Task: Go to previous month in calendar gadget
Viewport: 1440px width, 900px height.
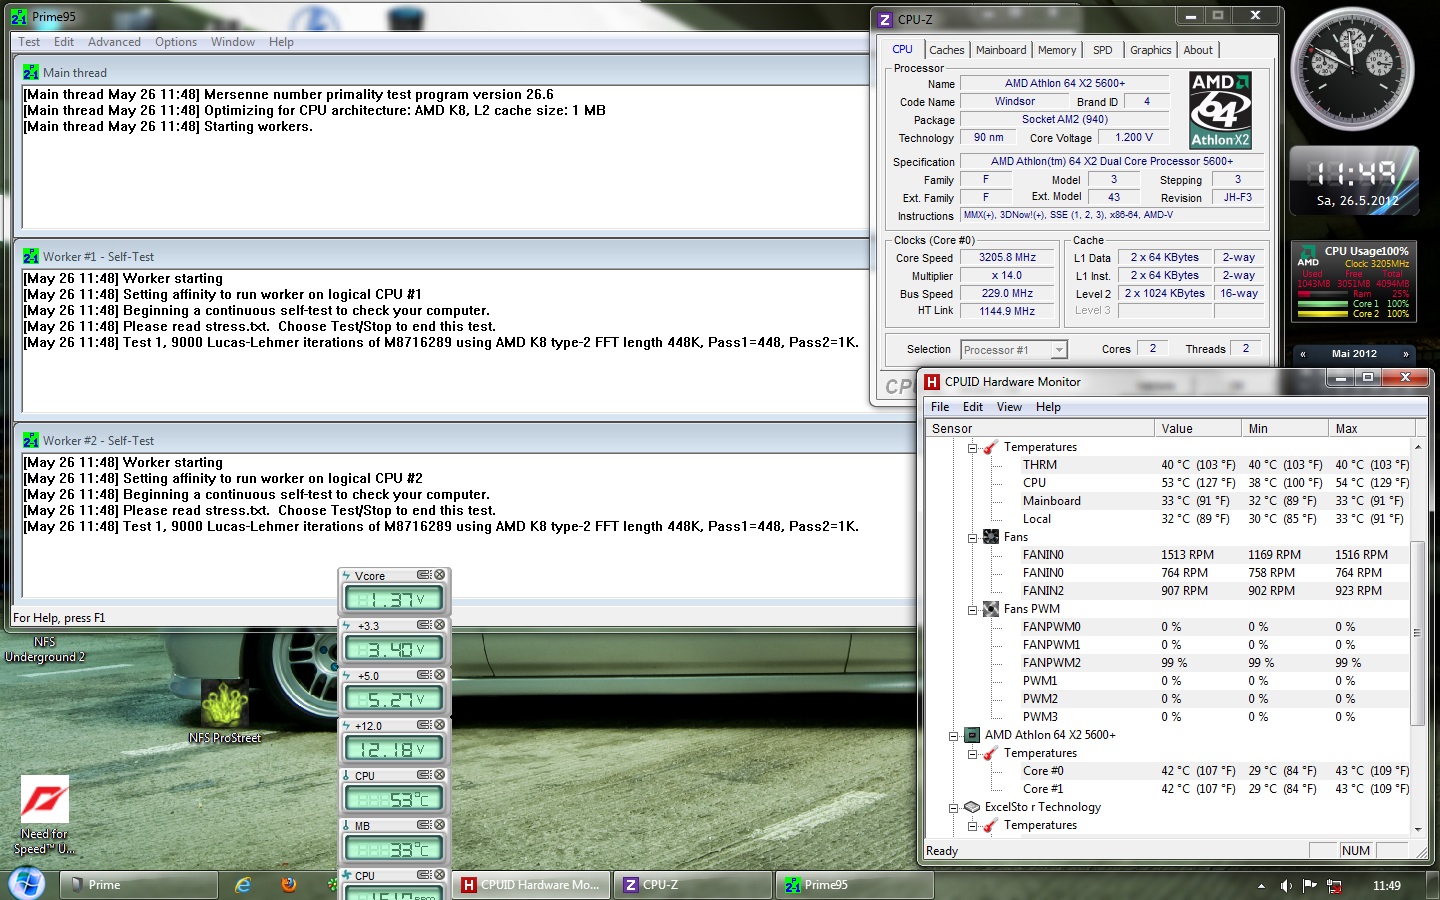Action: point(1302,354)
